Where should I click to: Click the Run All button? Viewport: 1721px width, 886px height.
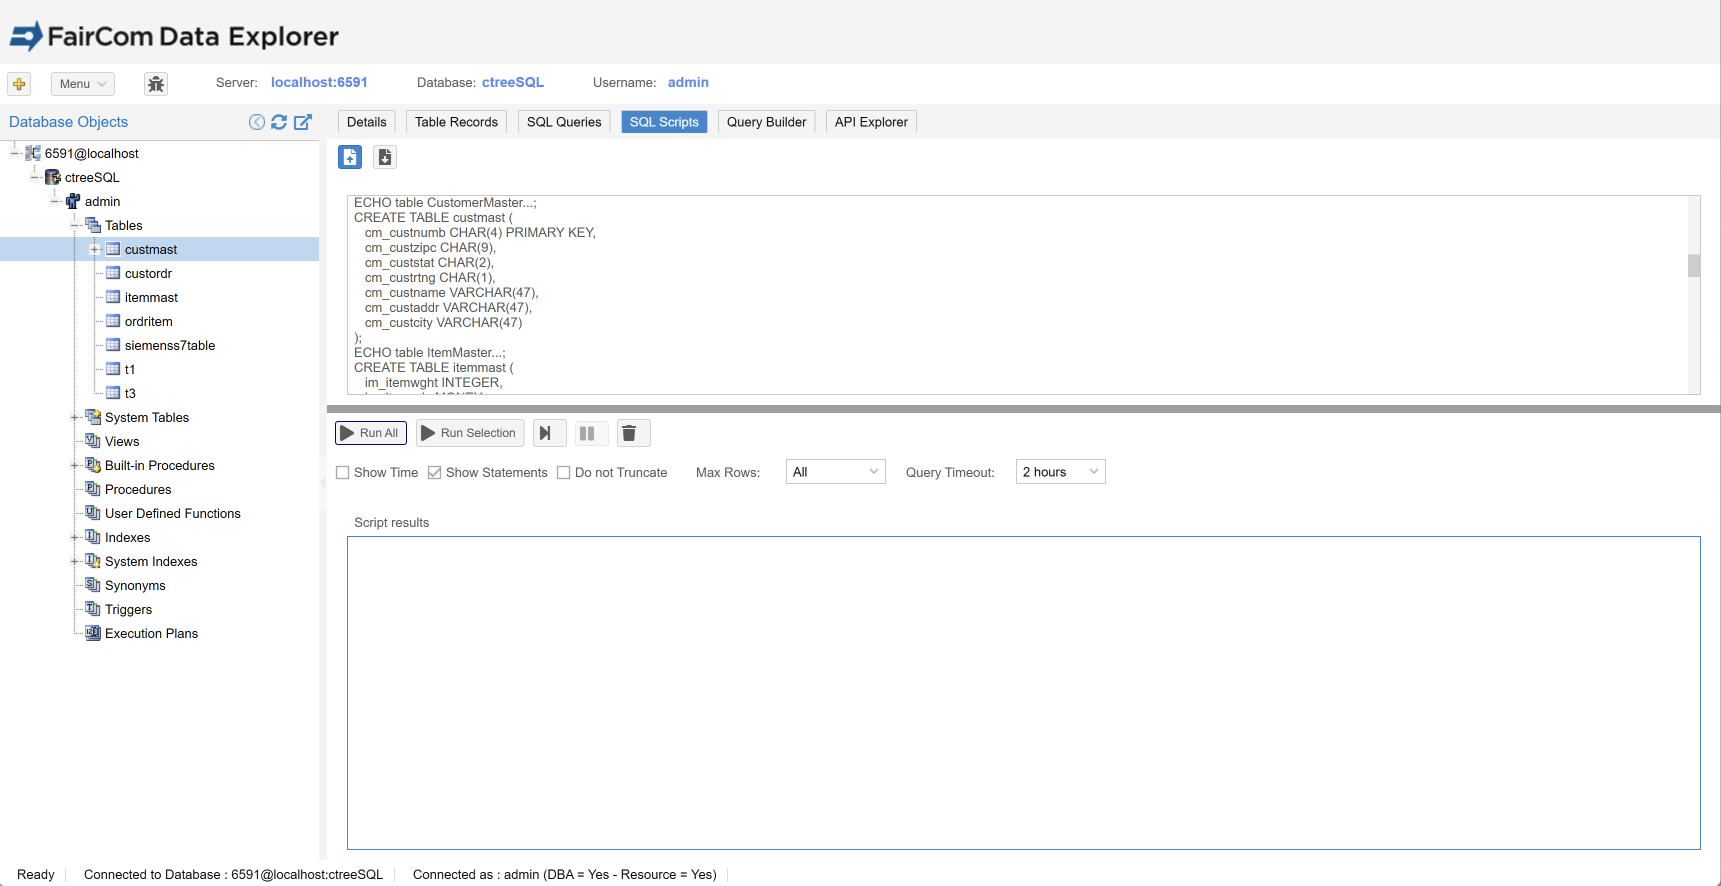click(371, 433)
